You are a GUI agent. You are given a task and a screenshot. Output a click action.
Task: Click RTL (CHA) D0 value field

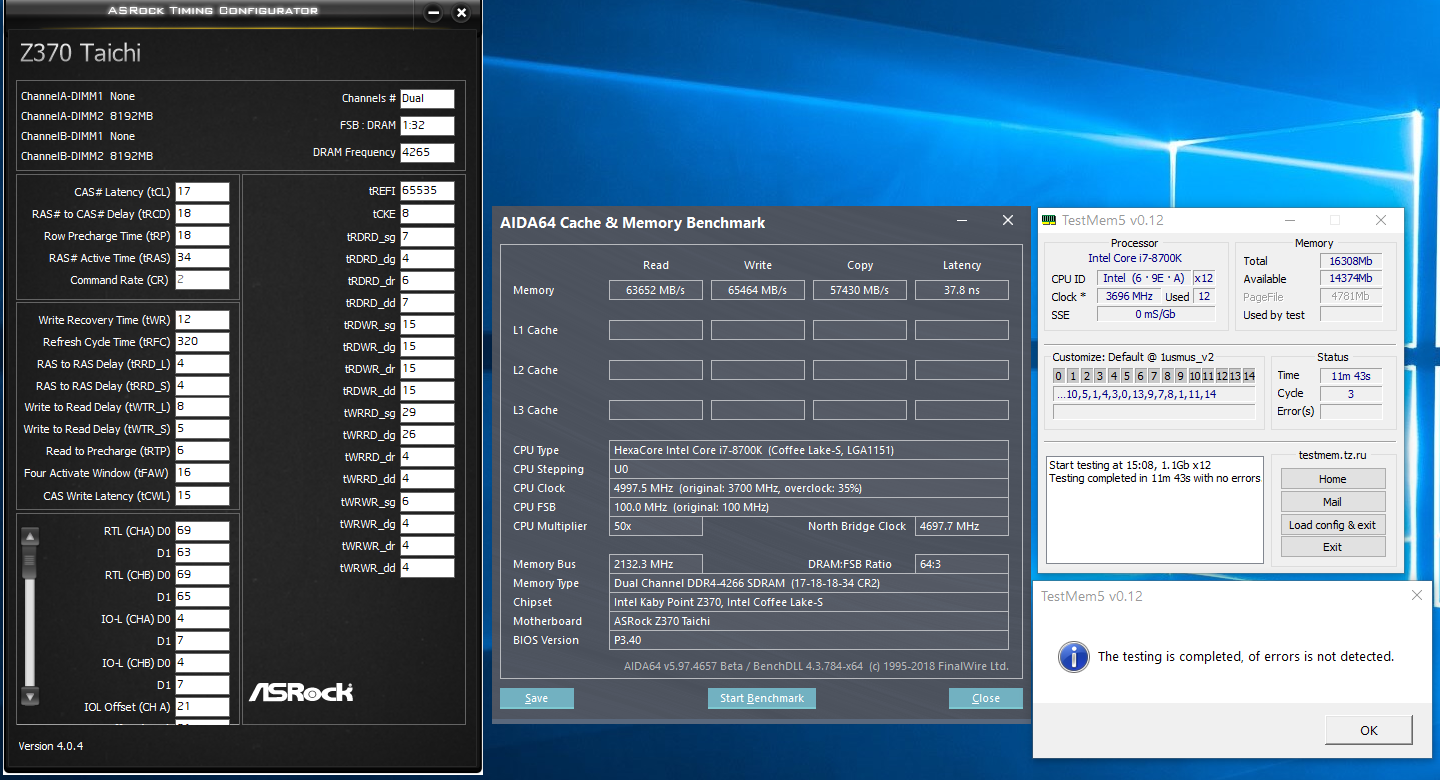202,531
